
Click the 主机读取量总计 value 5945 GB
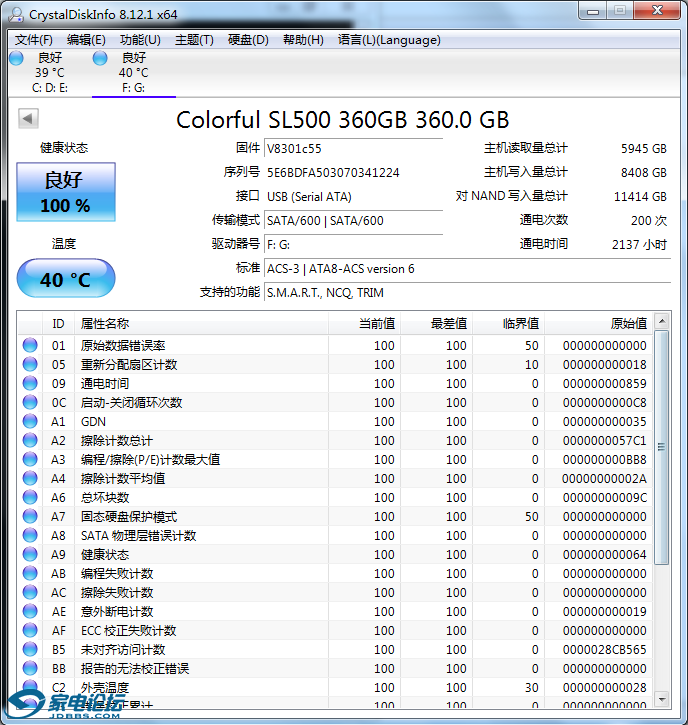644,148
